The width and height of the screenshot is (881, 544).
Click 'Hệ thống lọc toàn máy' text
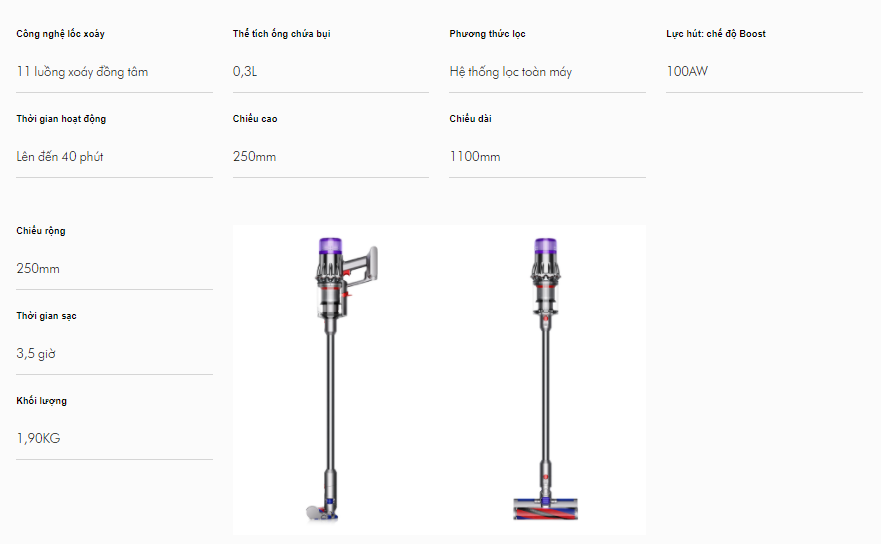pyautogui.click(x=511, y=72)
